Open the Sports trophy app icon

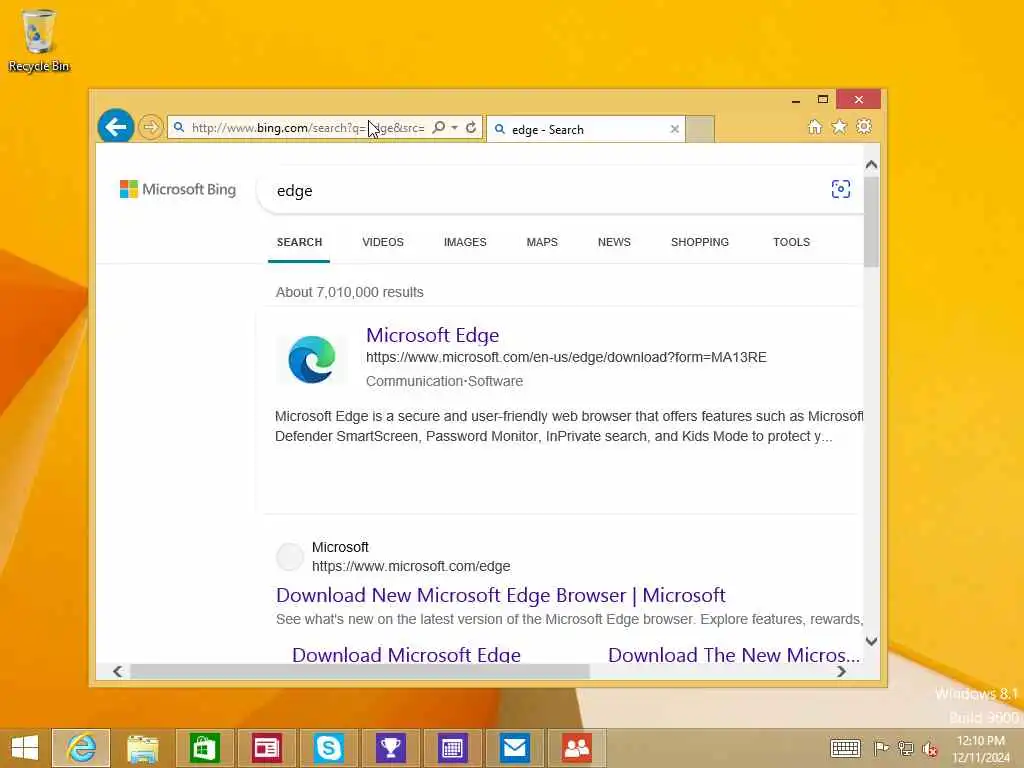[x=391, y=748]
